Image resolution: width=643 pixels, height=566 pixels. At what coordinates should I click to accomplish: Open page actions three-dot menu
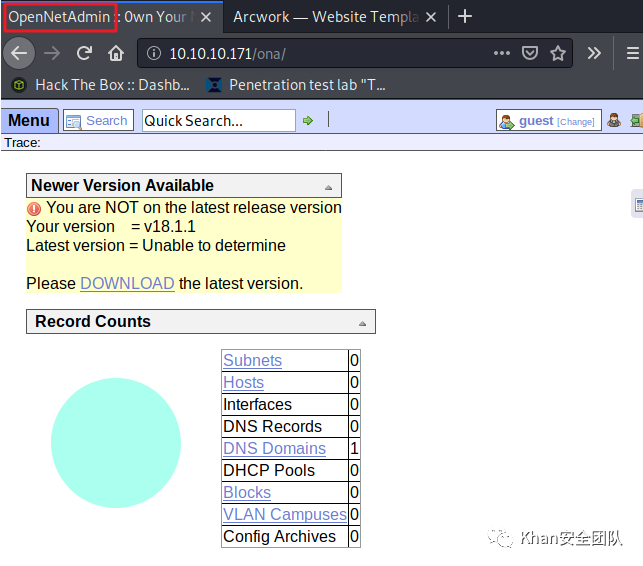coord(502,53)
